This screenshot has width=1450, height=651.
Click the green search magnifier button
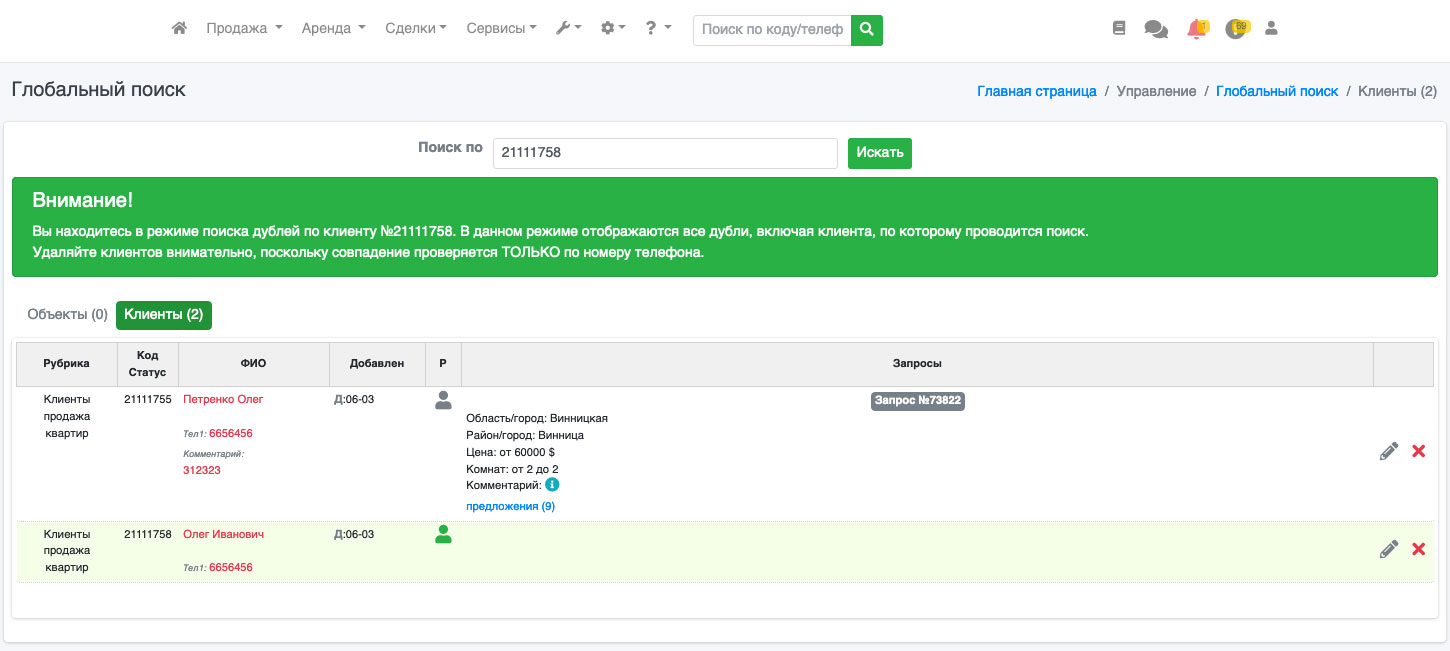[x=867, y=30]
